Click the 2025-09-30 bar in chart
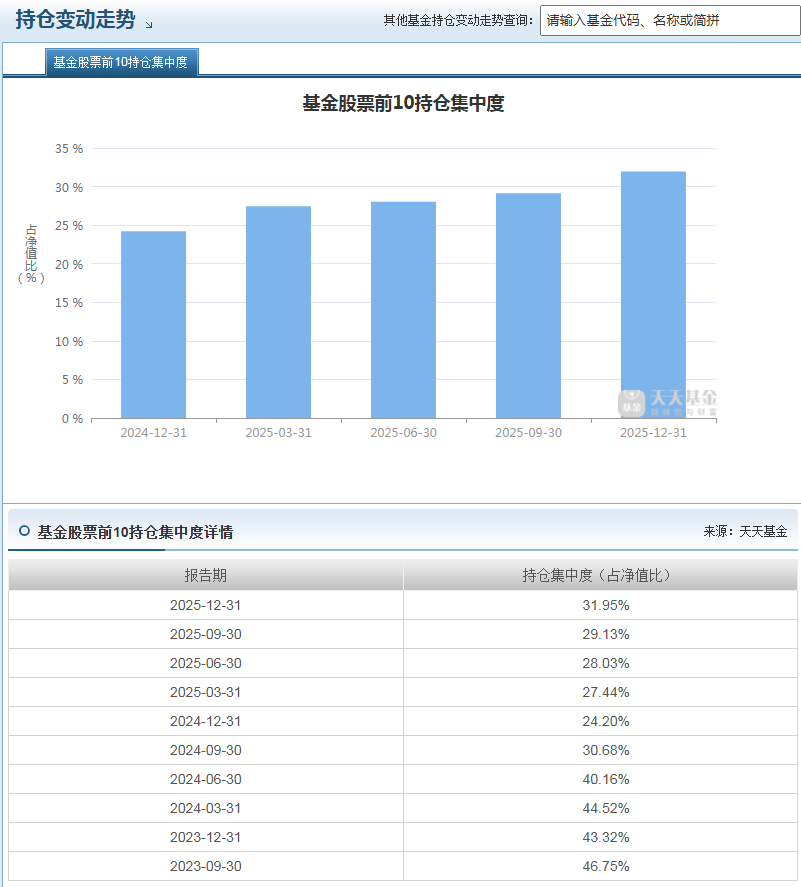 tap(528, 305)
